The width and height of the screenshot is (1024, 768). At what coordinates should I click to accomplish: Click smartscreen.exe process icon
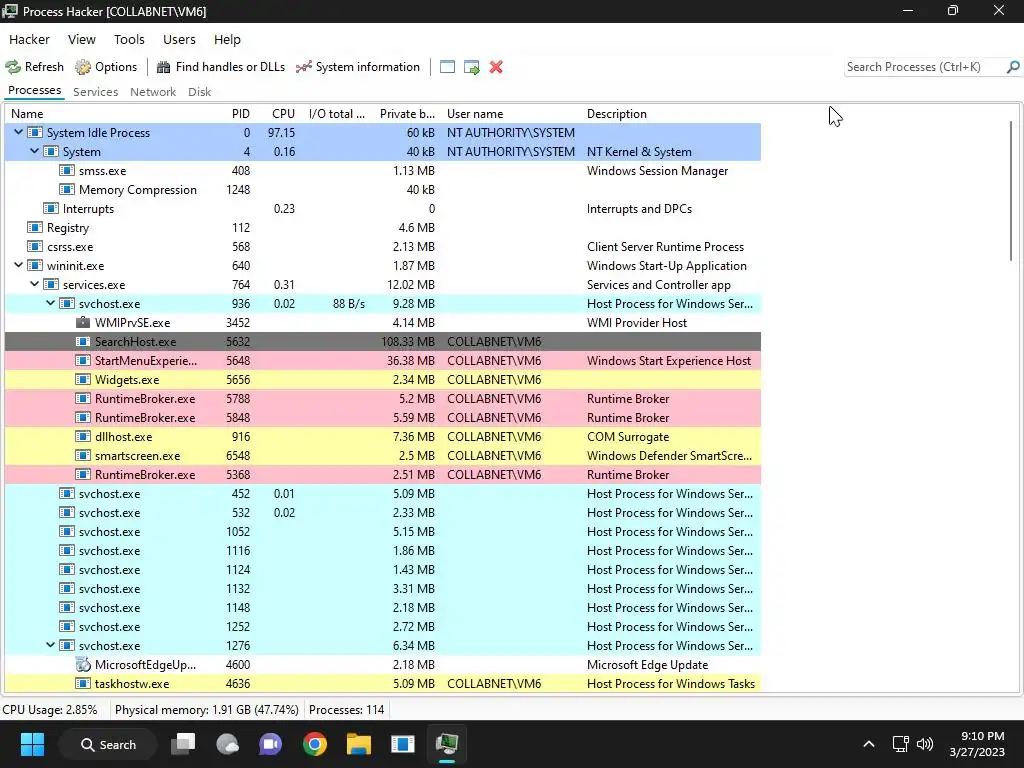pos(83,456)
